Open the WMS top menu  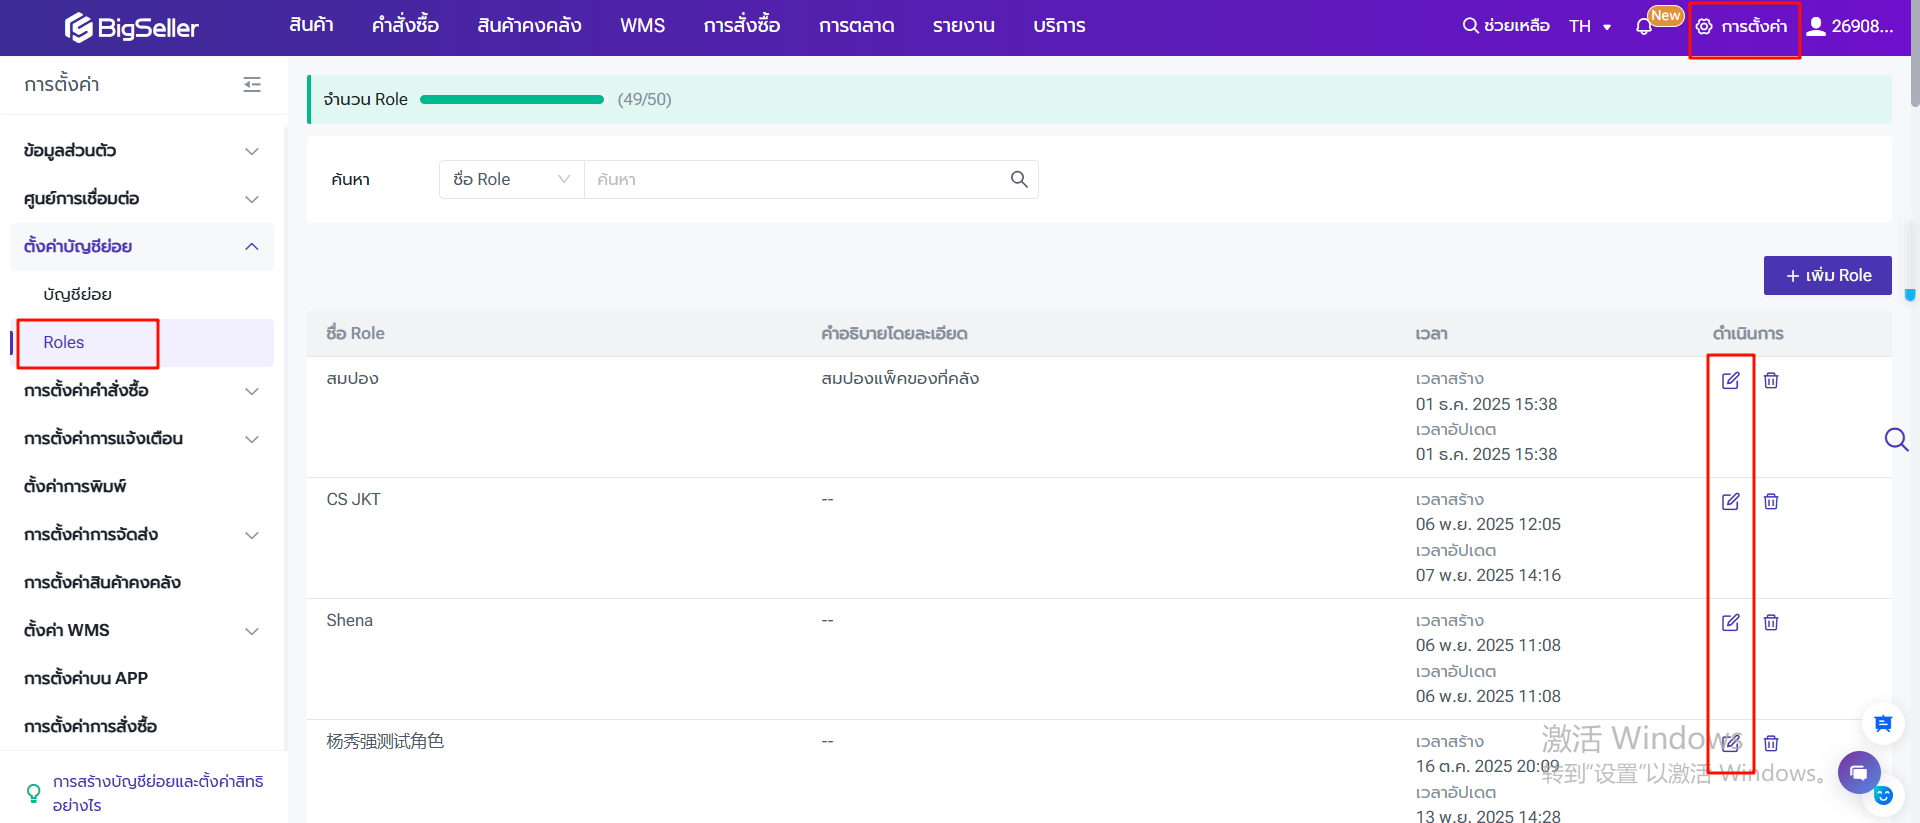click(642, 26)
